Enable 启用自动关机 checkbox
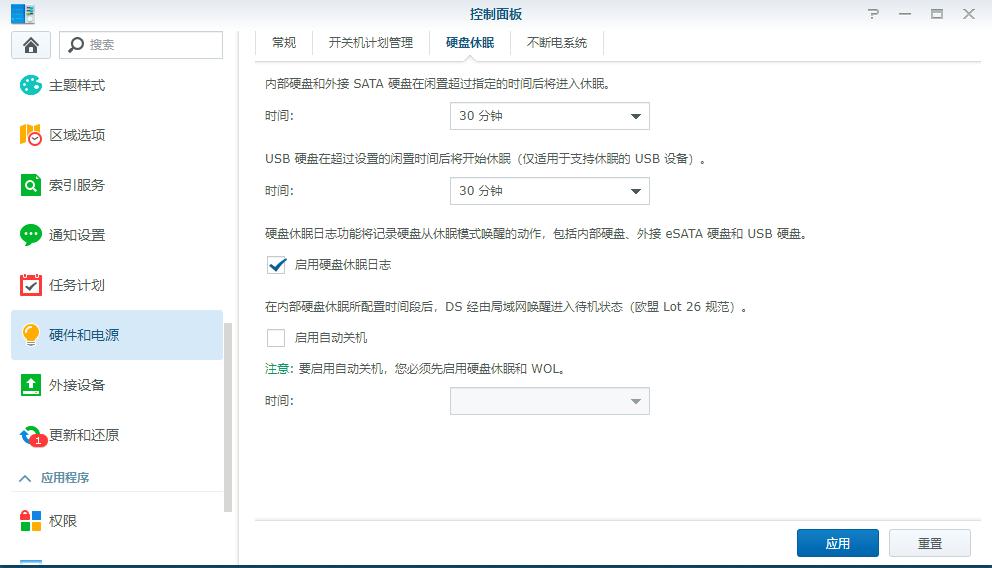 [x=276, y=338]
